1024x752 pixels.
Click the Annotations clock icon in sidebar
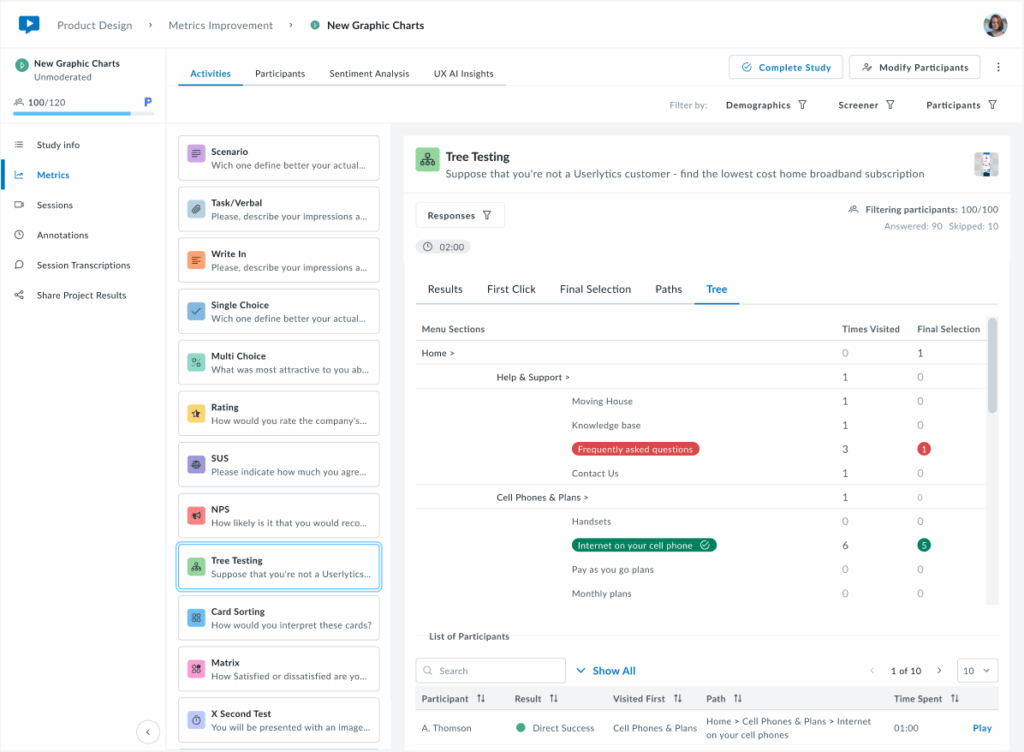pyautogui.click(x=19, y=235)
